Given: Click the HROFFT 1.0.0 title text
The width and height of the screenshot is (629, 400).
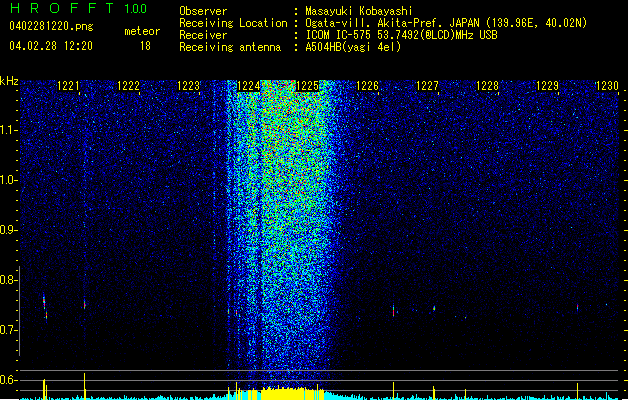Looking at the screenshot, I should coord(79,8).
